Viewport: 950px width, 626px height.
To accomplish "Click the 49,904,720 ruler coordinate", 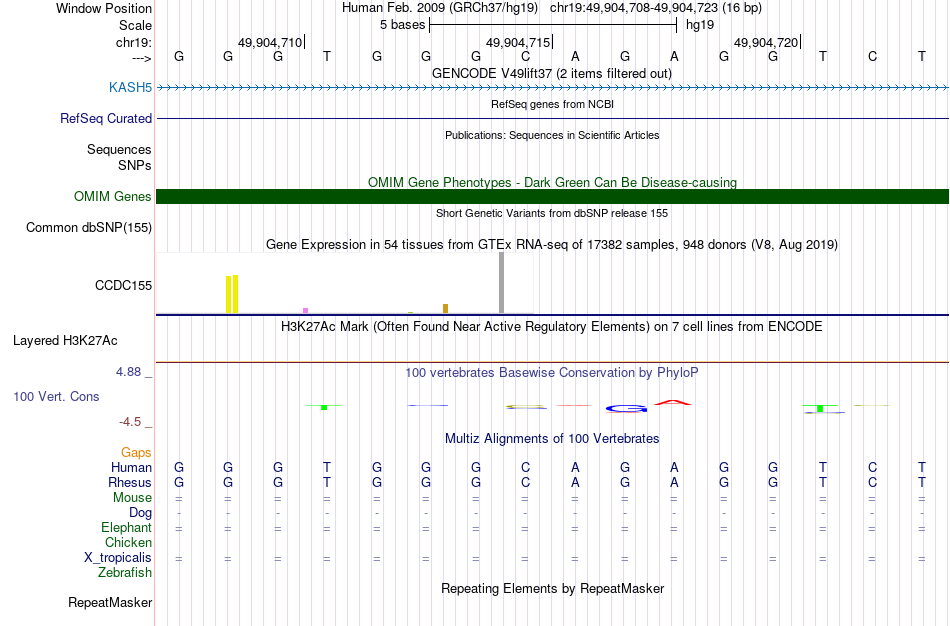I will coord(766,42).
